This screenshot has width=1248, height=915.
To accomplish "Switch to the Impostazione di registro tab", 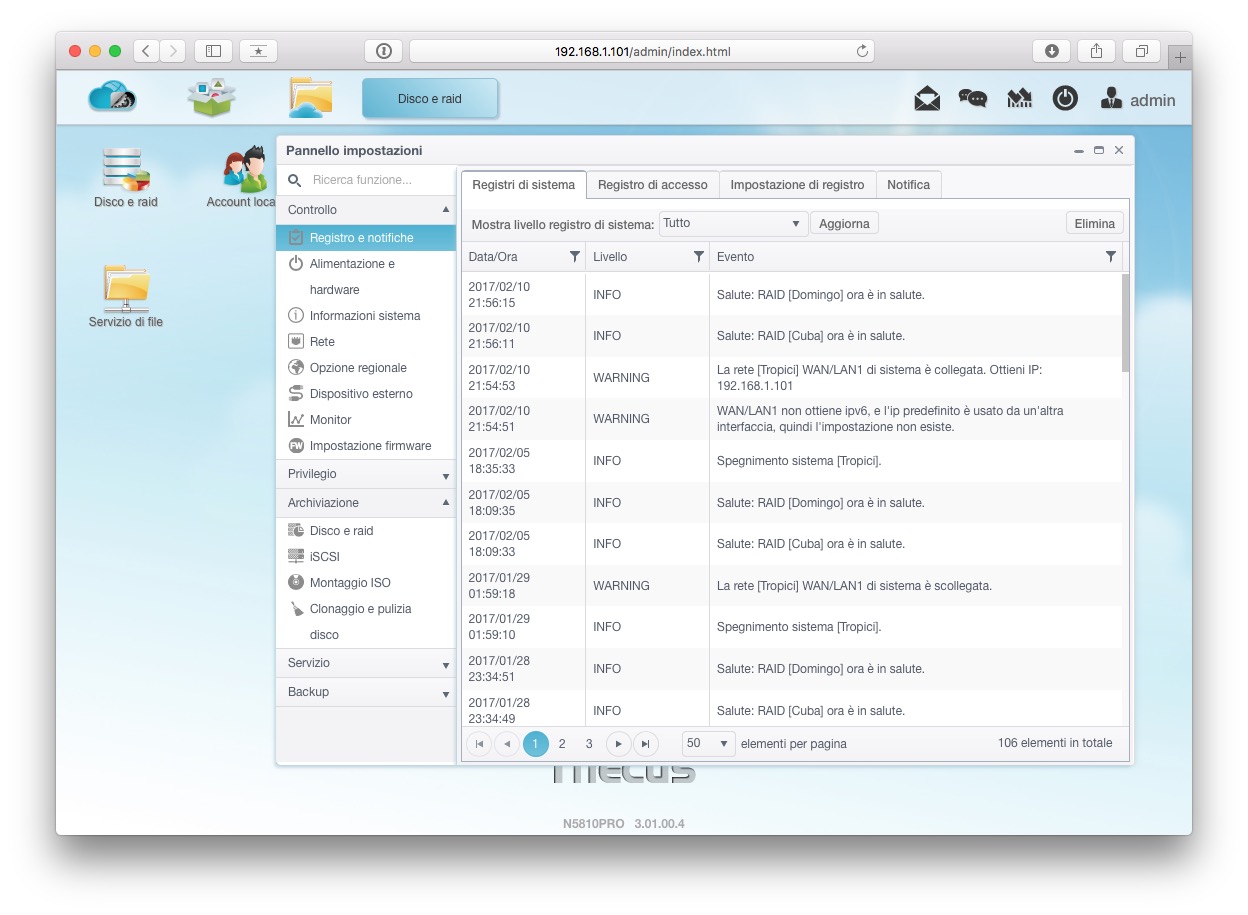I will (797, 185).
